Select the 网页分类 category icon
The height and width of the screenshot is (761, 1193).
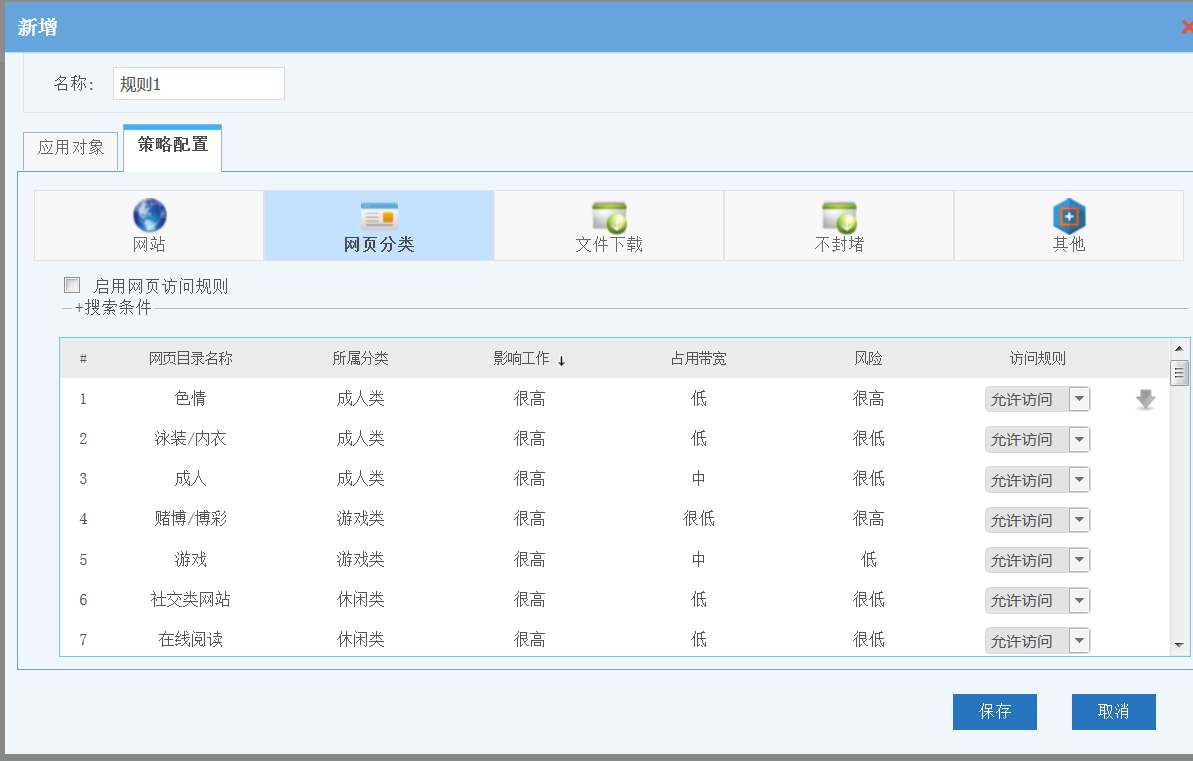point(379,216)
